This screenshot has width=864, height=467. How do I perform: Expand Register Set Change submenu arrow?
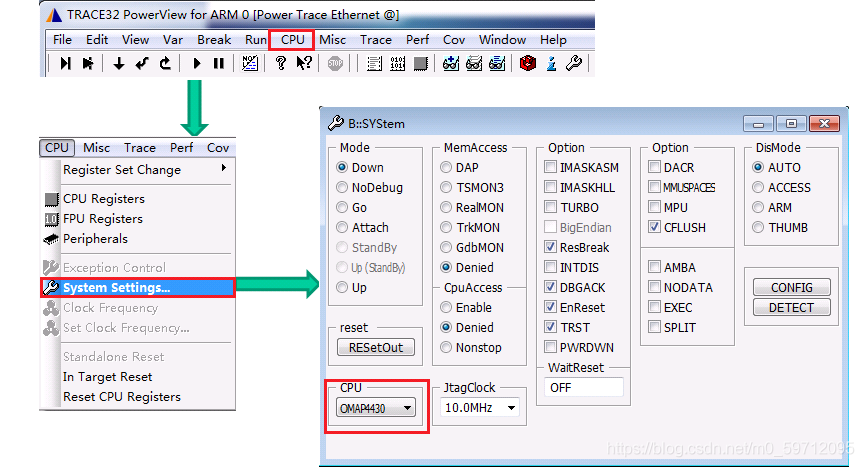pyautogui.click(x=223, y=168)
